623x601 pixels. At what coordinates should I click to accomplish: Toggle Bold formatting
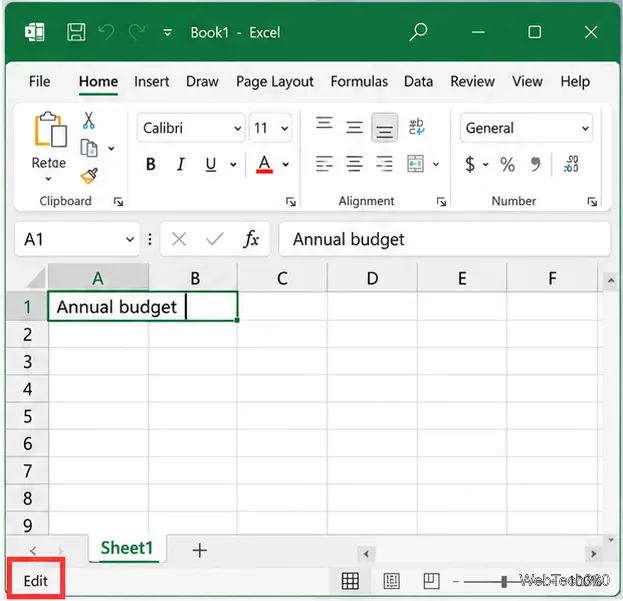(151, 164)
